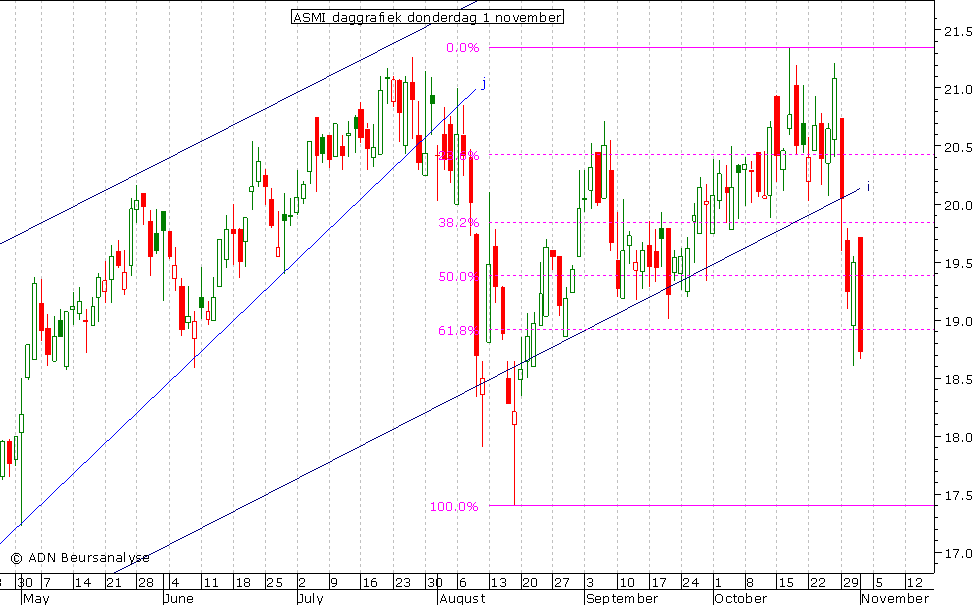This screenshot has height=605, width=975.
Task: Select the 0.0% Fibonacci level label
Action: click(x=463, y=48)
